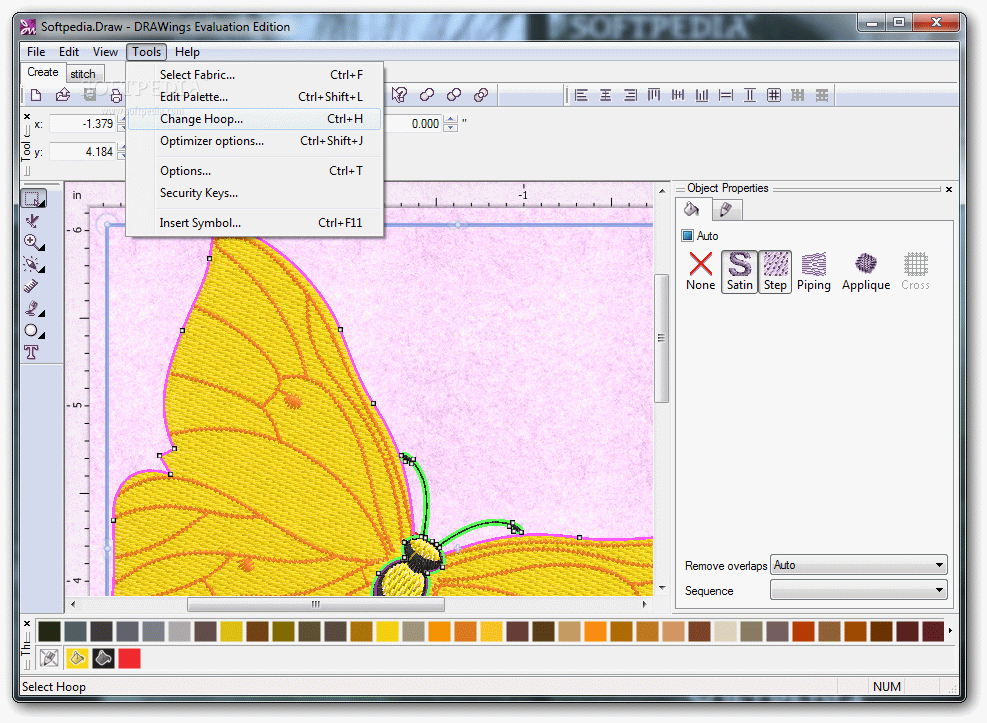Choose Select Fabric... menu entry

click(254, 75)
